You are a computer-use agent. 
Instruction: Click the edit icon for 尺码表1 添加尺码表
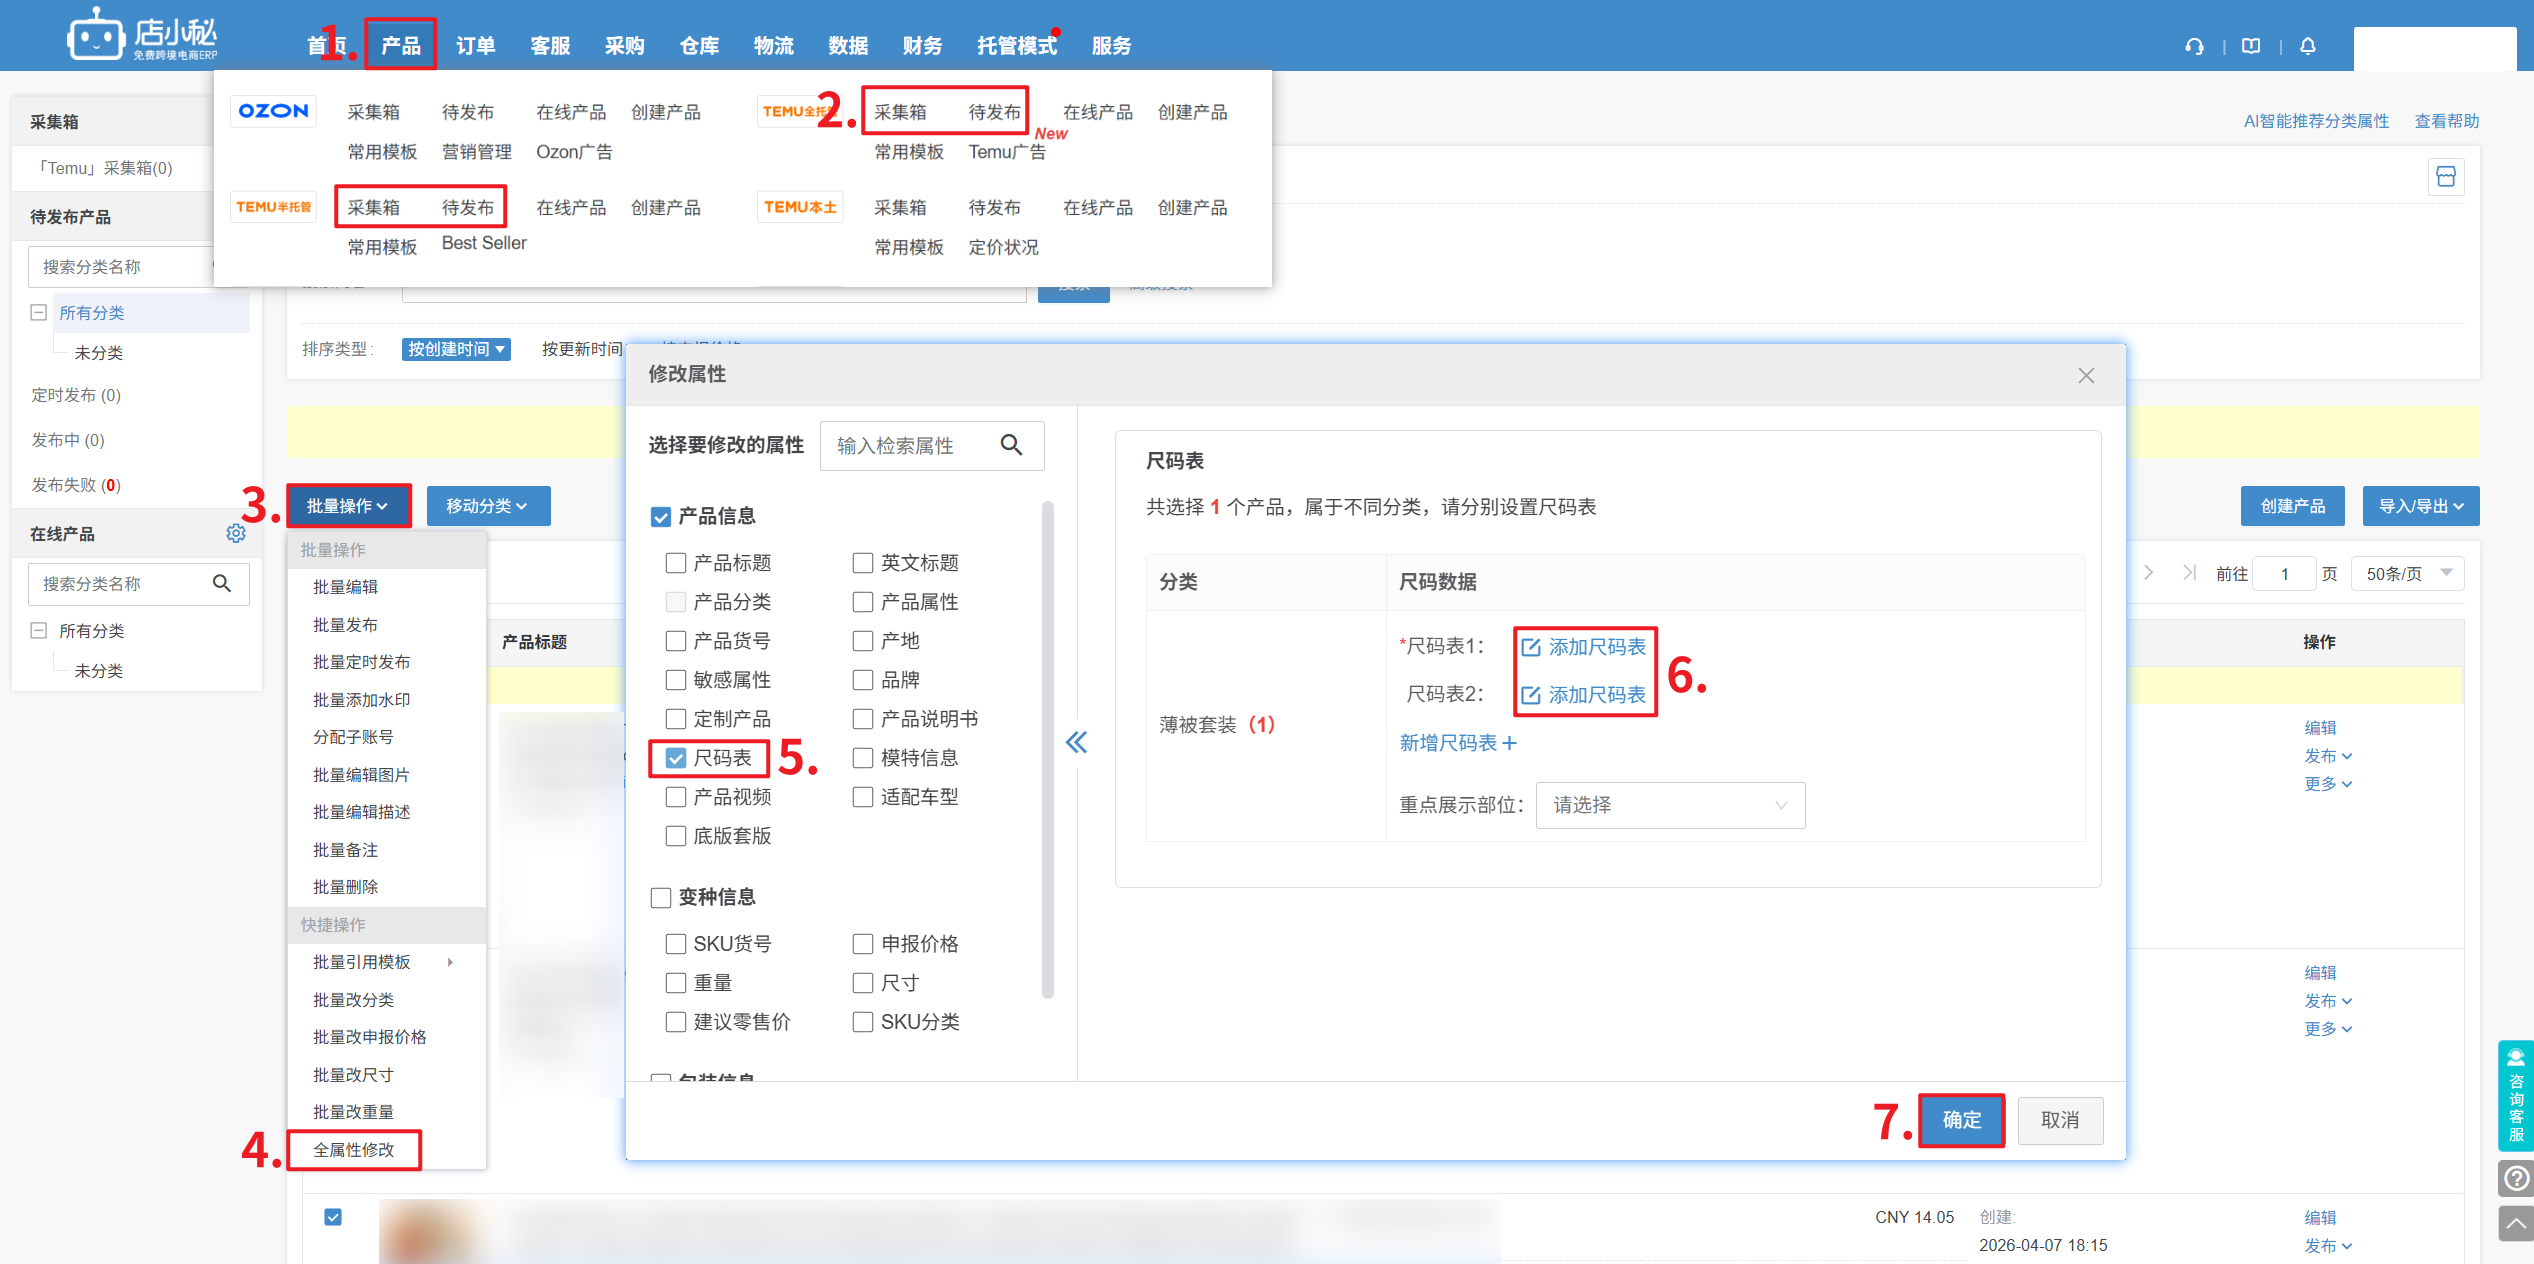[x=1531, y=647]
